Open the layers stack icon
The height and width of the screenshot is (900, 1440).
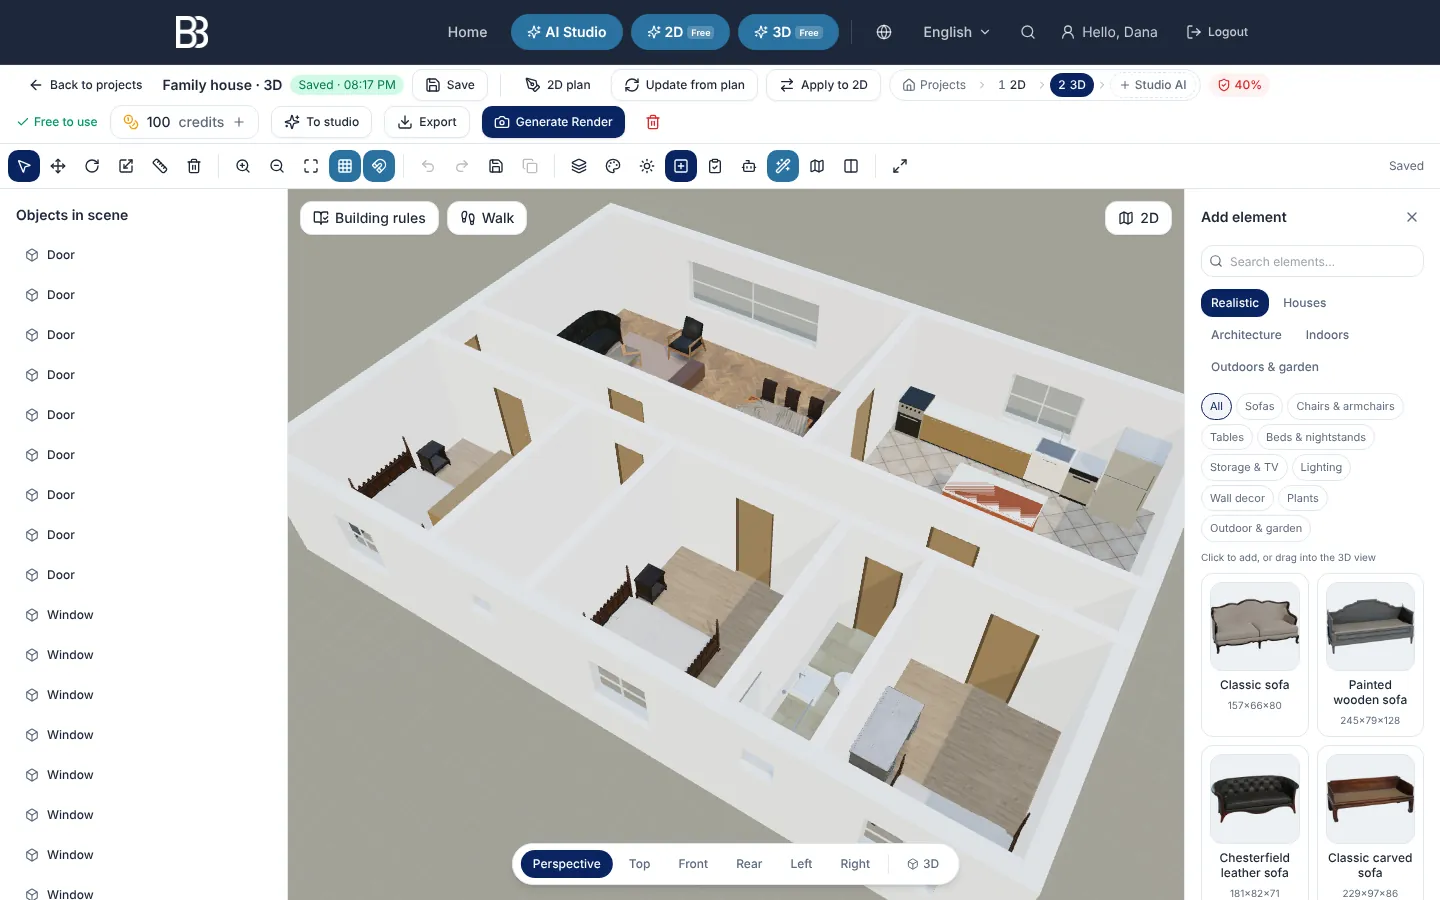coord(579,166)
